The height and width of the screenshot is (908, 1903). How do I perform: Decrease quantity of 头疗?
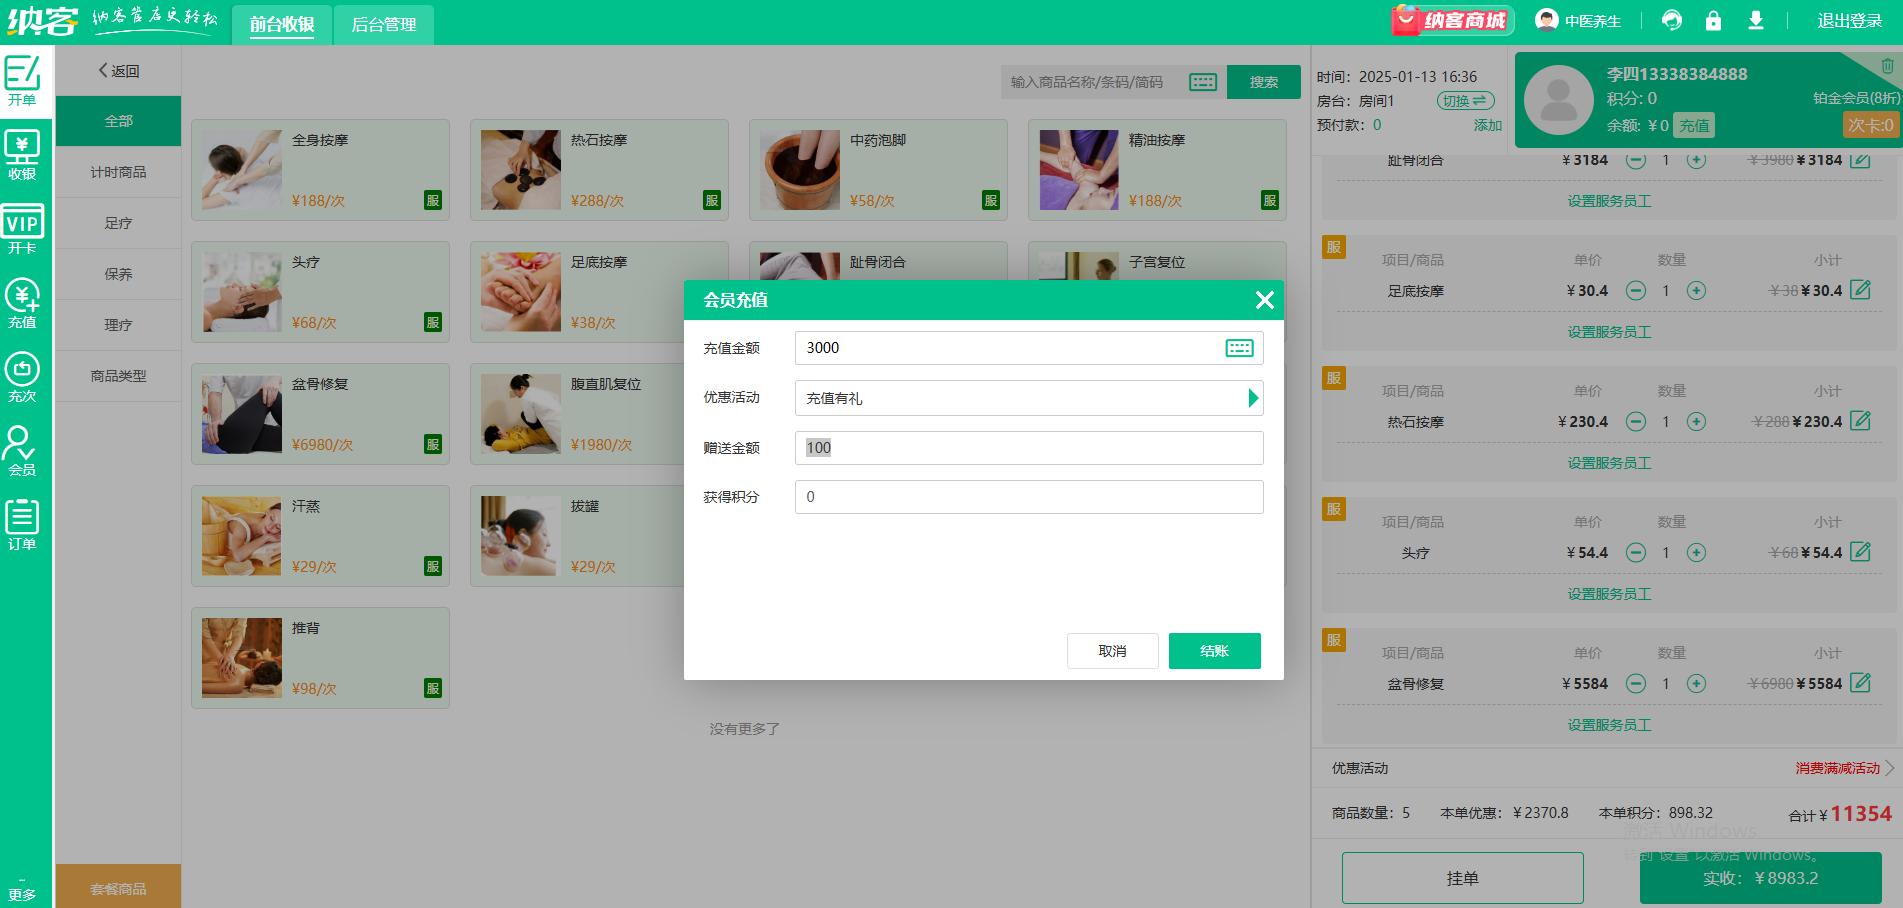pos(1636,553)
